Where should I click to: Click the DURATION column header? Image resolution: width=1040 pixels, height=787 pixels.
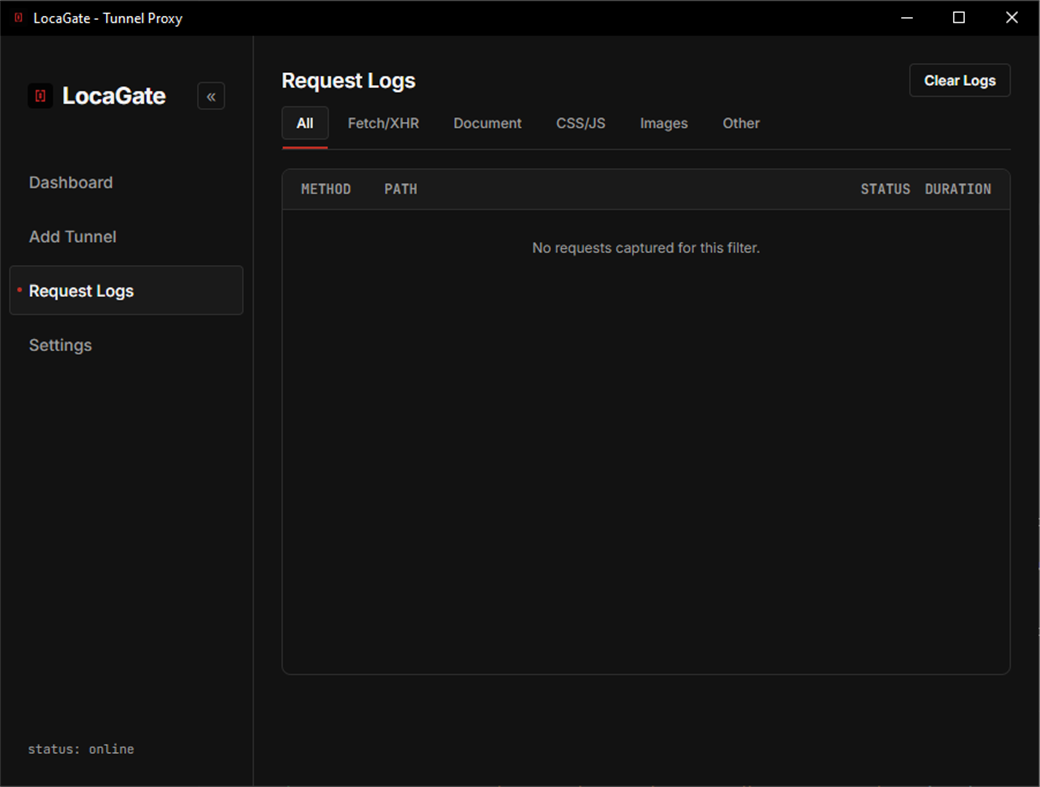click(x=958, y=190)
